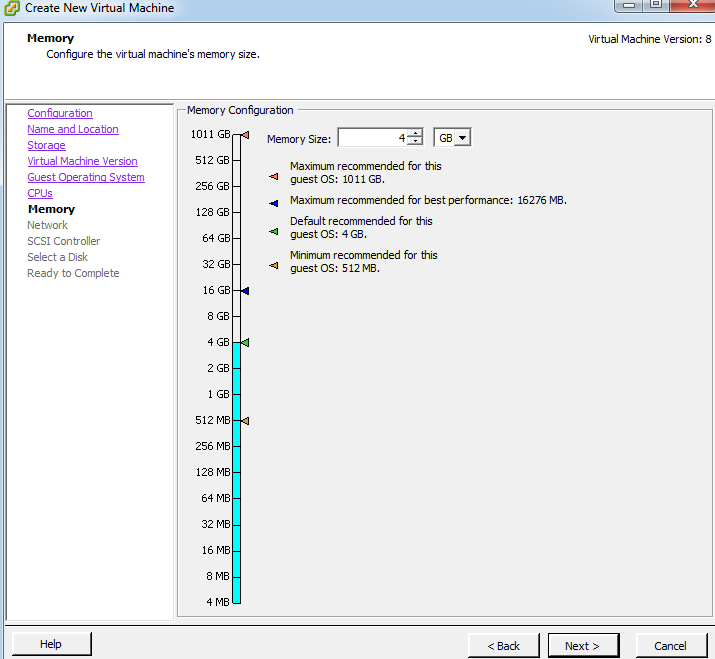
Task: Click the Network step in the sidebar
Action: [x=47, y=225]
